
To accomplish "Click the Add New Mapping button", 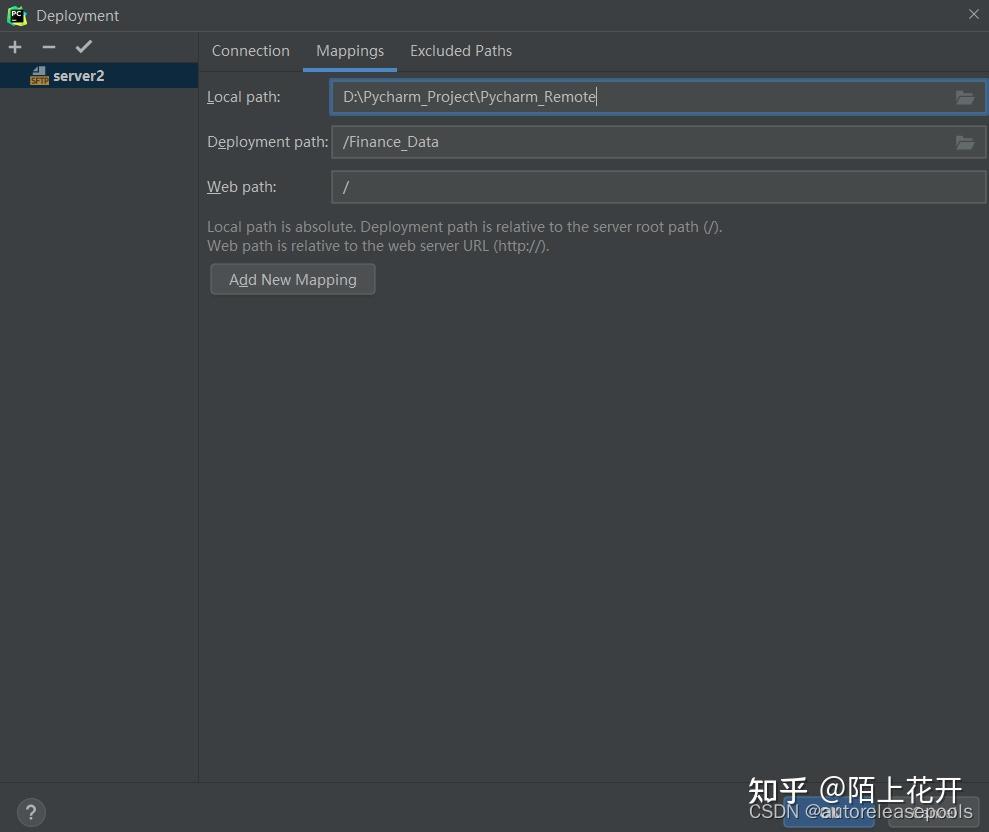I will point(292,279).
